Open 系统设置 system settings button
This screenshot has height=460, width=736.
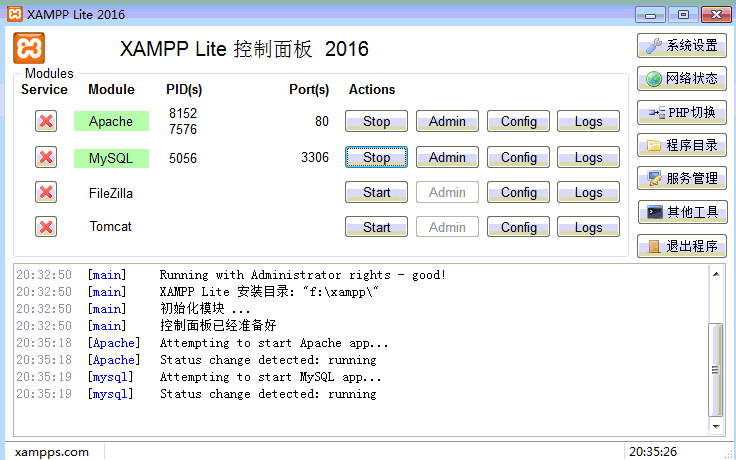[682, 46]
